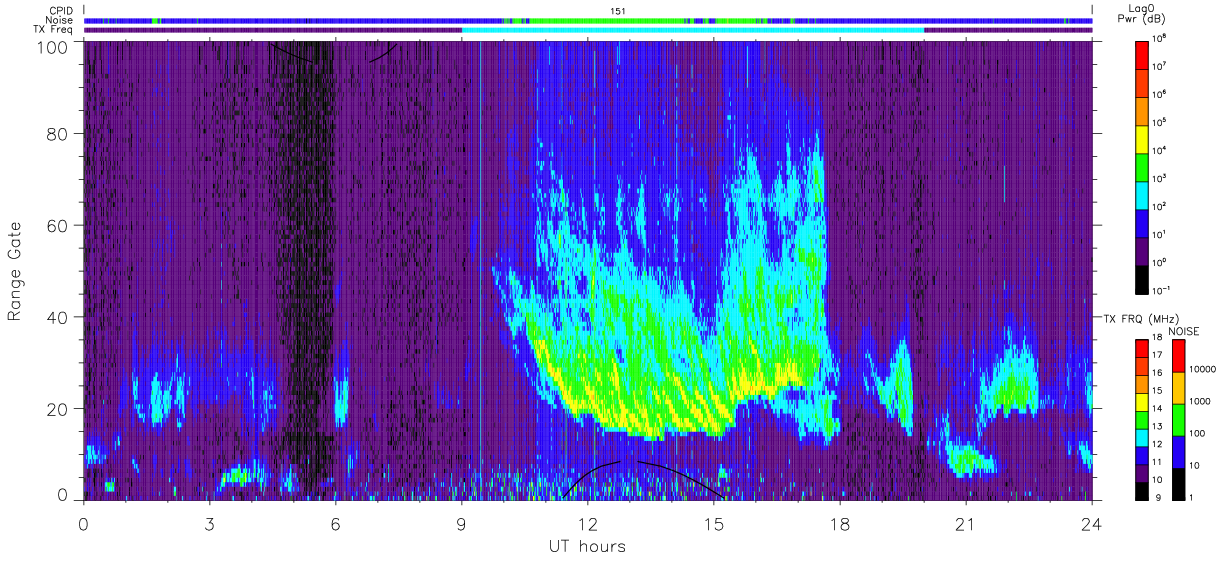1228x567 pixels.
Task: Pick the yellow segment of Lag0 power colorbar
Action: 1141,139
